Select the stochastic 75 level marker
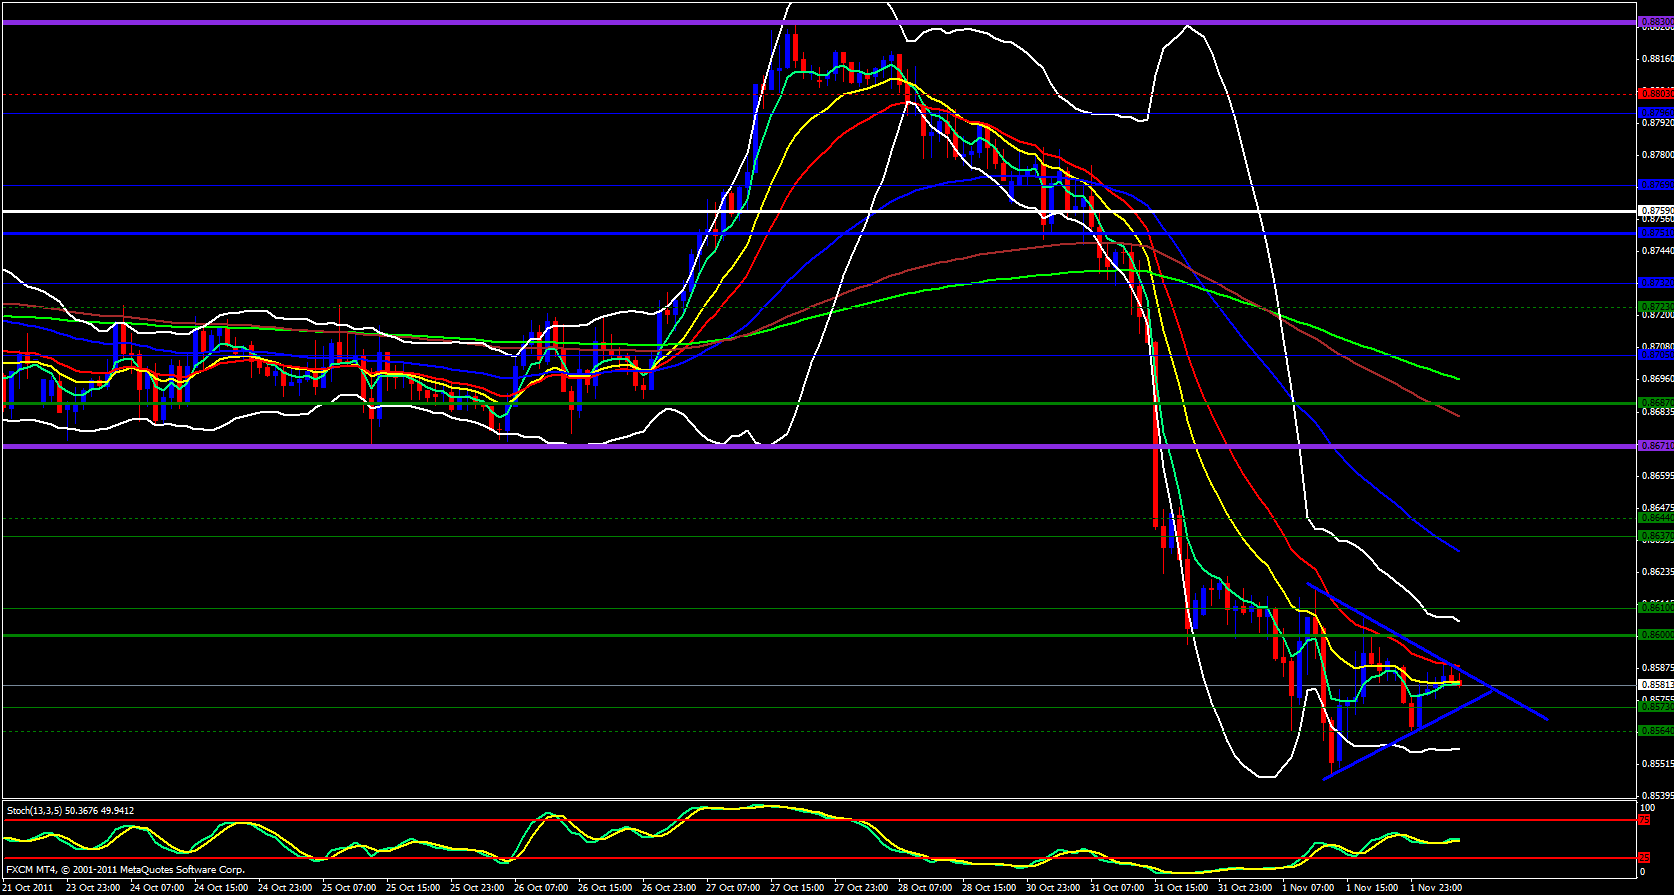Screen dimensions: 1674x895 point(1643,820)
